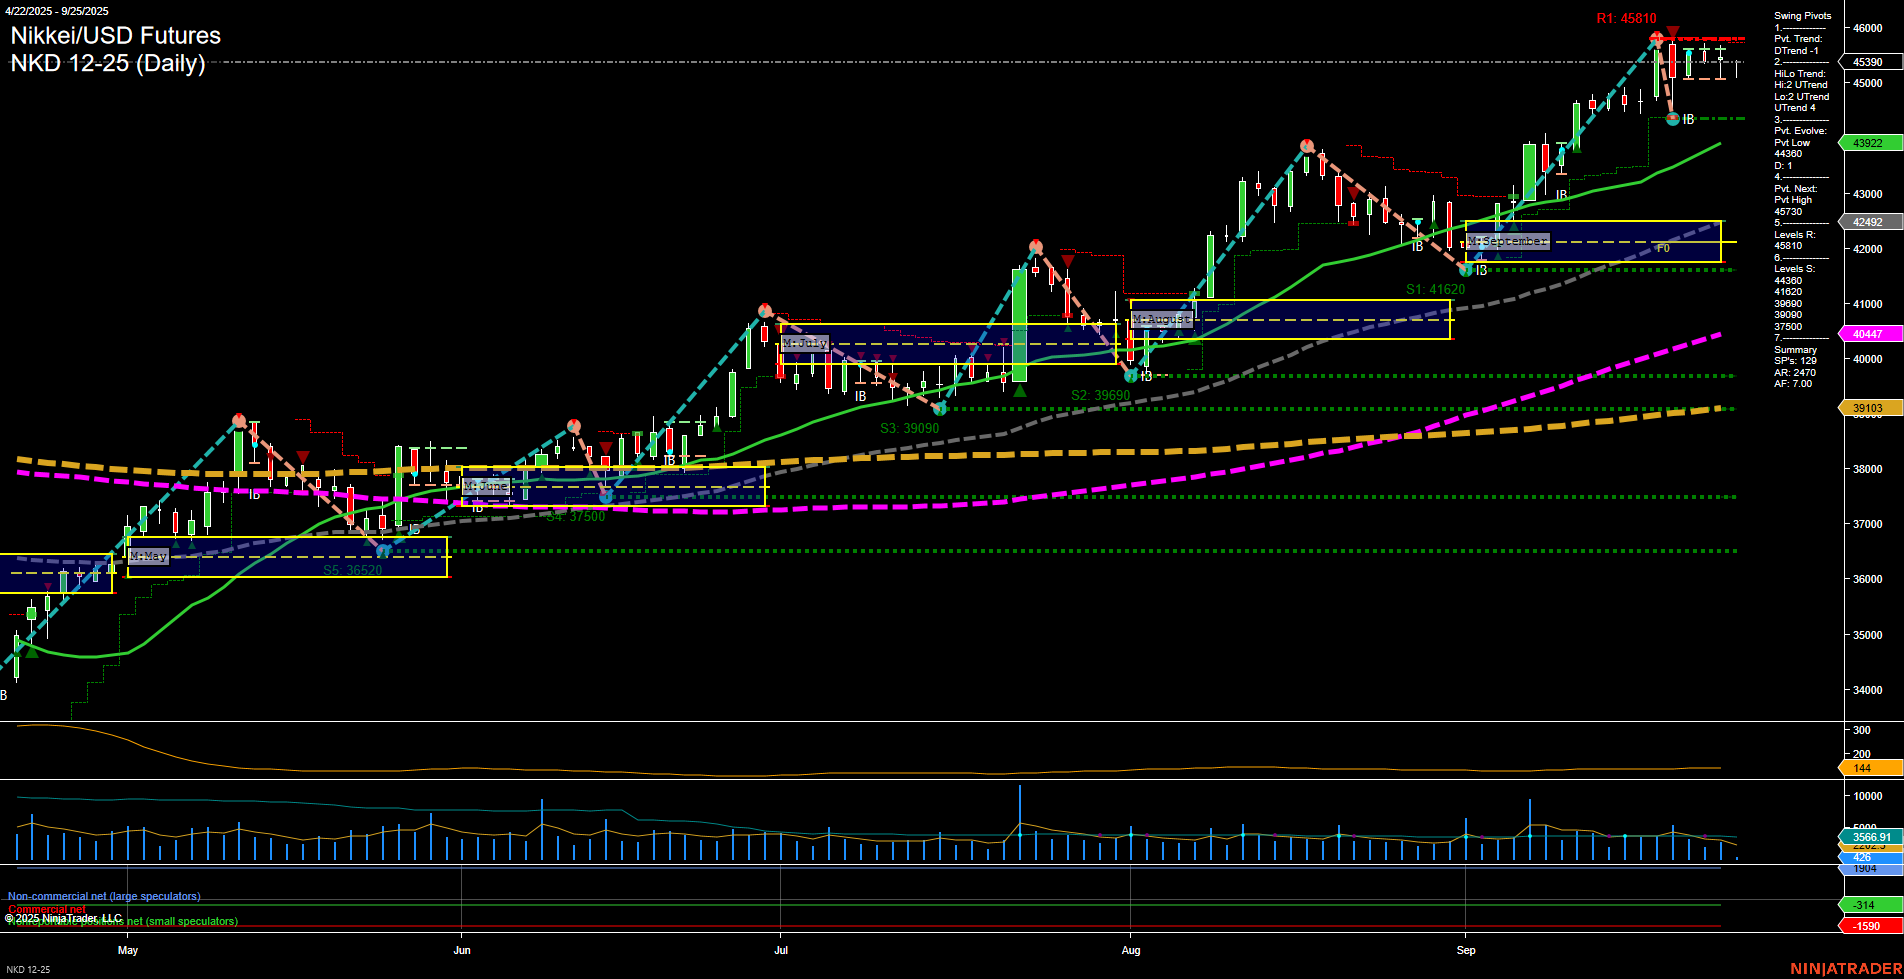Click the Swing Pivots panel heading
The height and width of the screenshot is (979, 1904).
pyautogui.click(x=1801, y=16)
